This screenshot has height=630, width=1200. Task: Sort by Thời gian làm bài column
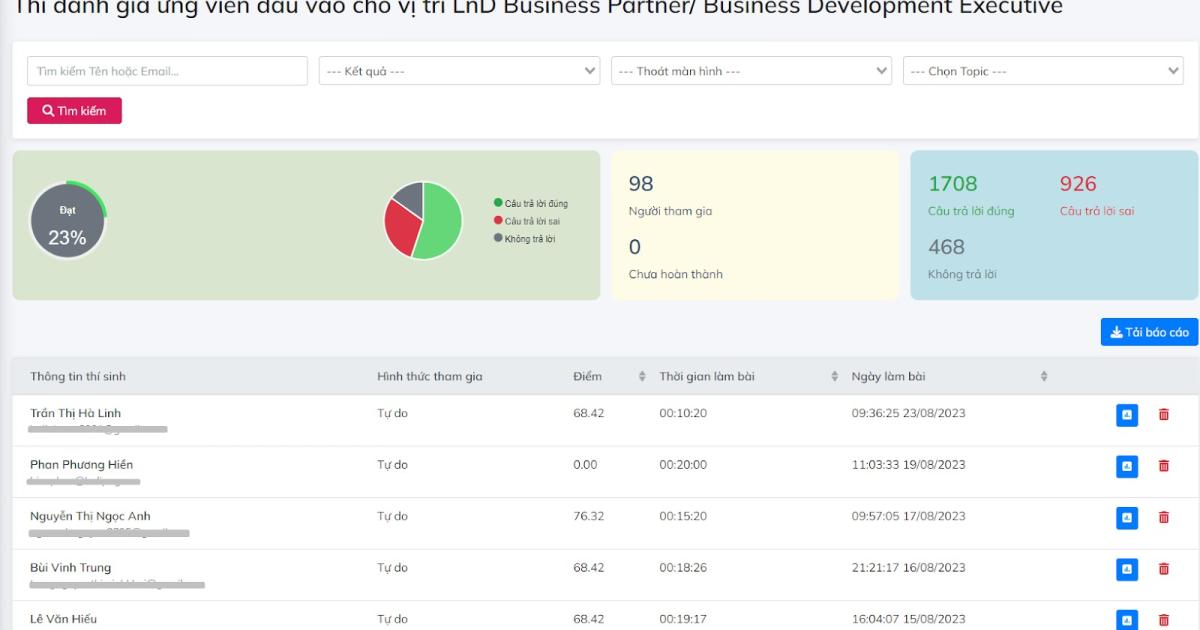pyautogui.click(x=834, y=377)
